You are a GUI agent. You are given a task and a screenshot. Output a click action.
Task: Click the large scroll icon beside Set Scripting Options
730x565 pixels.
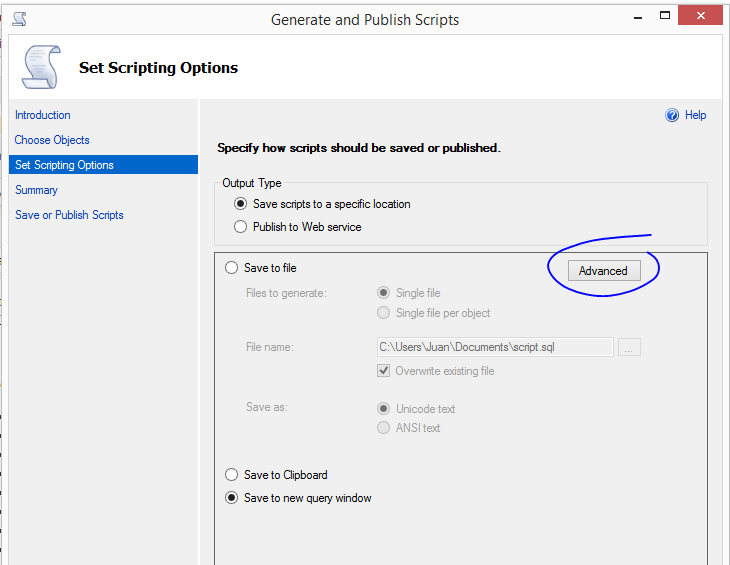[x=41, y=67]
